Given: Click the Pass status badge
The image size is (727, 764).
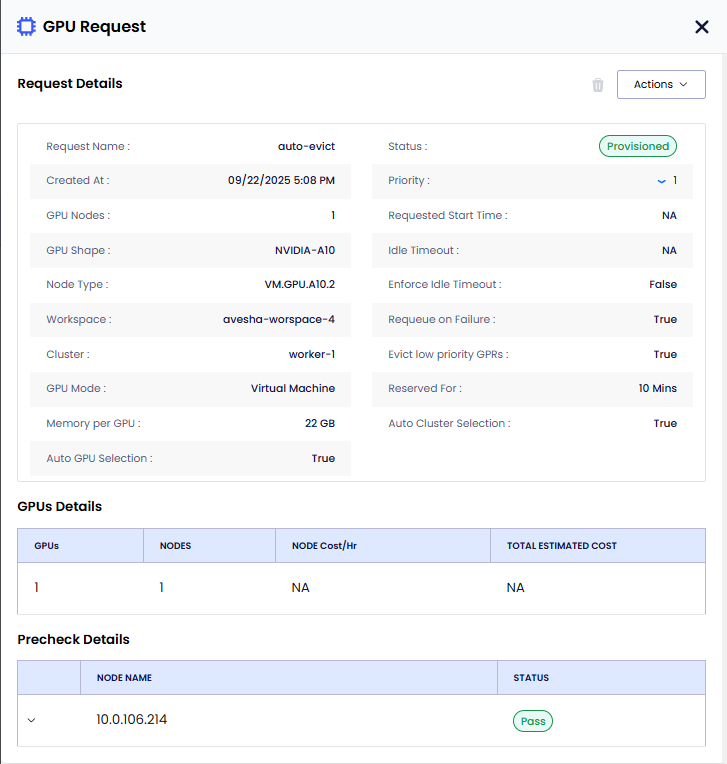Looking at the screenshot, I should [532, 721].
